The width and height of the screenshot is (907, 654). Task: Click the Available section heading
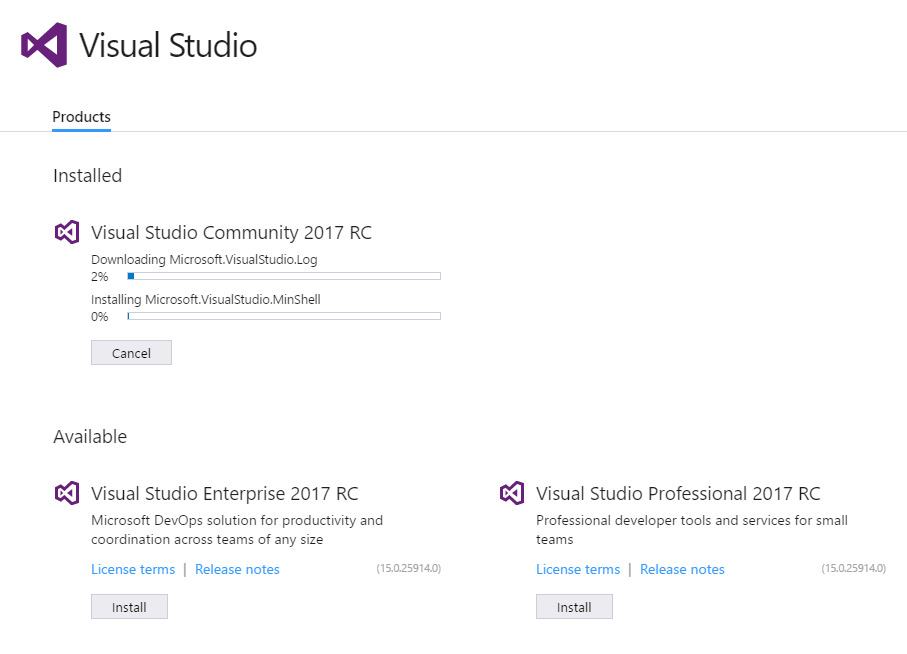(x=90, y=437)
